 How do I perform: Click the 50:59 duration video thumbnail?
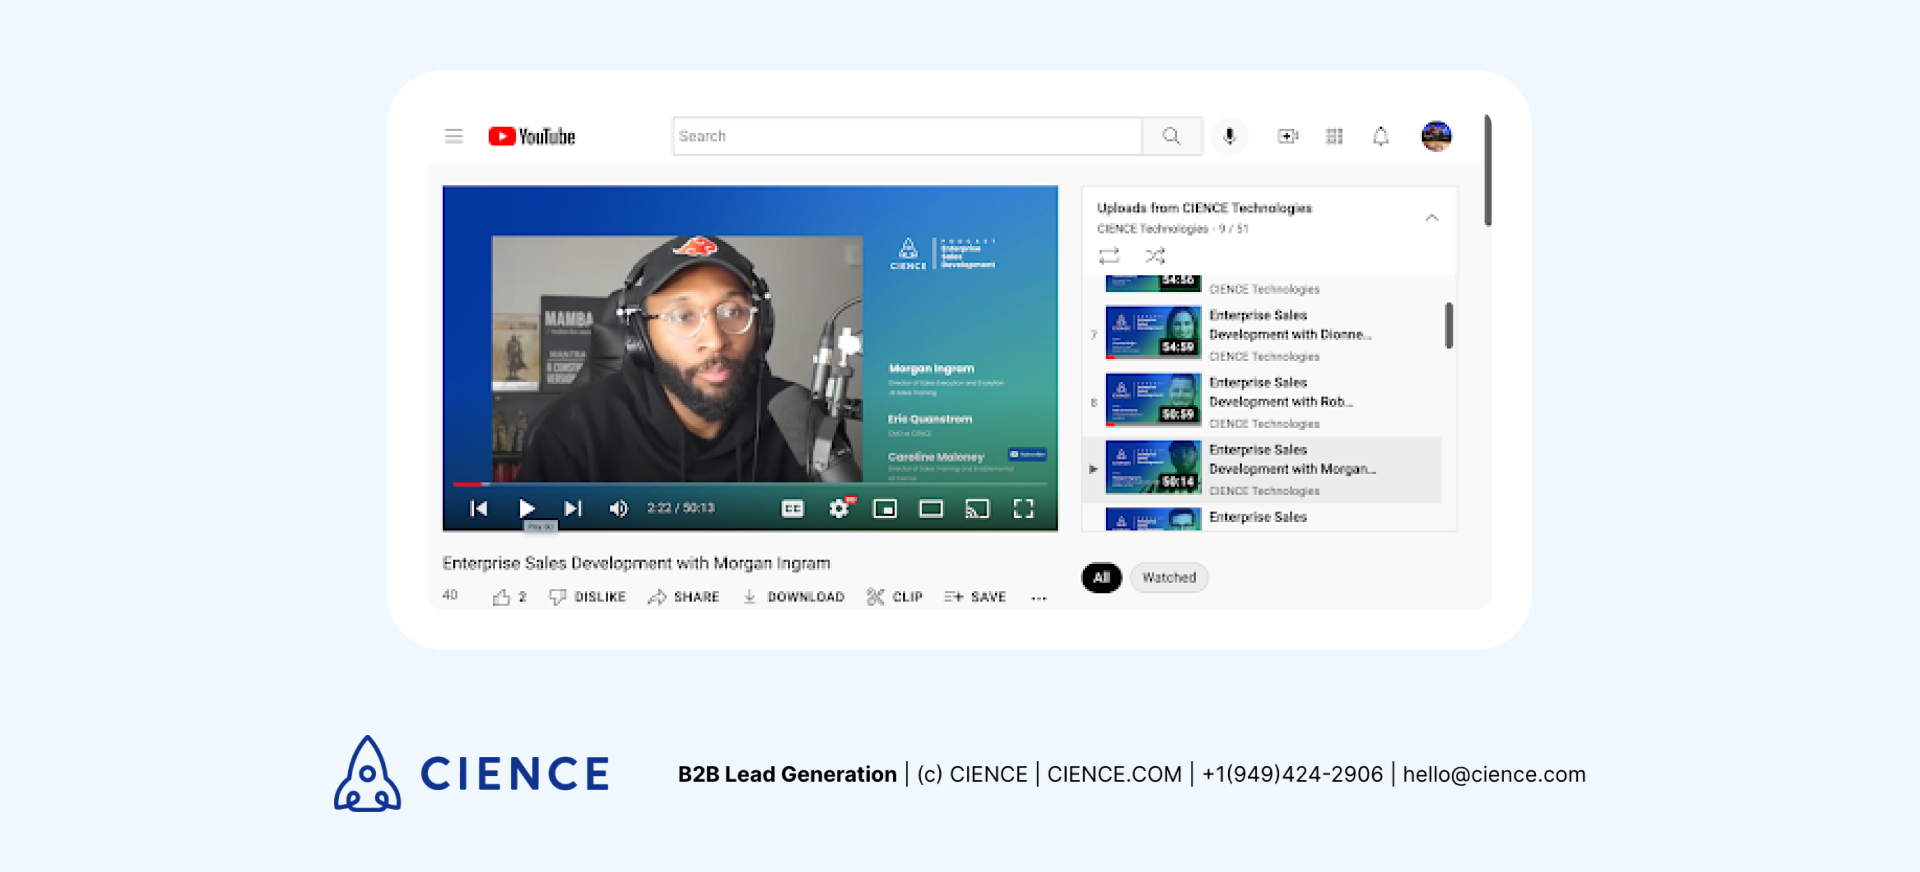[1153, 400]
